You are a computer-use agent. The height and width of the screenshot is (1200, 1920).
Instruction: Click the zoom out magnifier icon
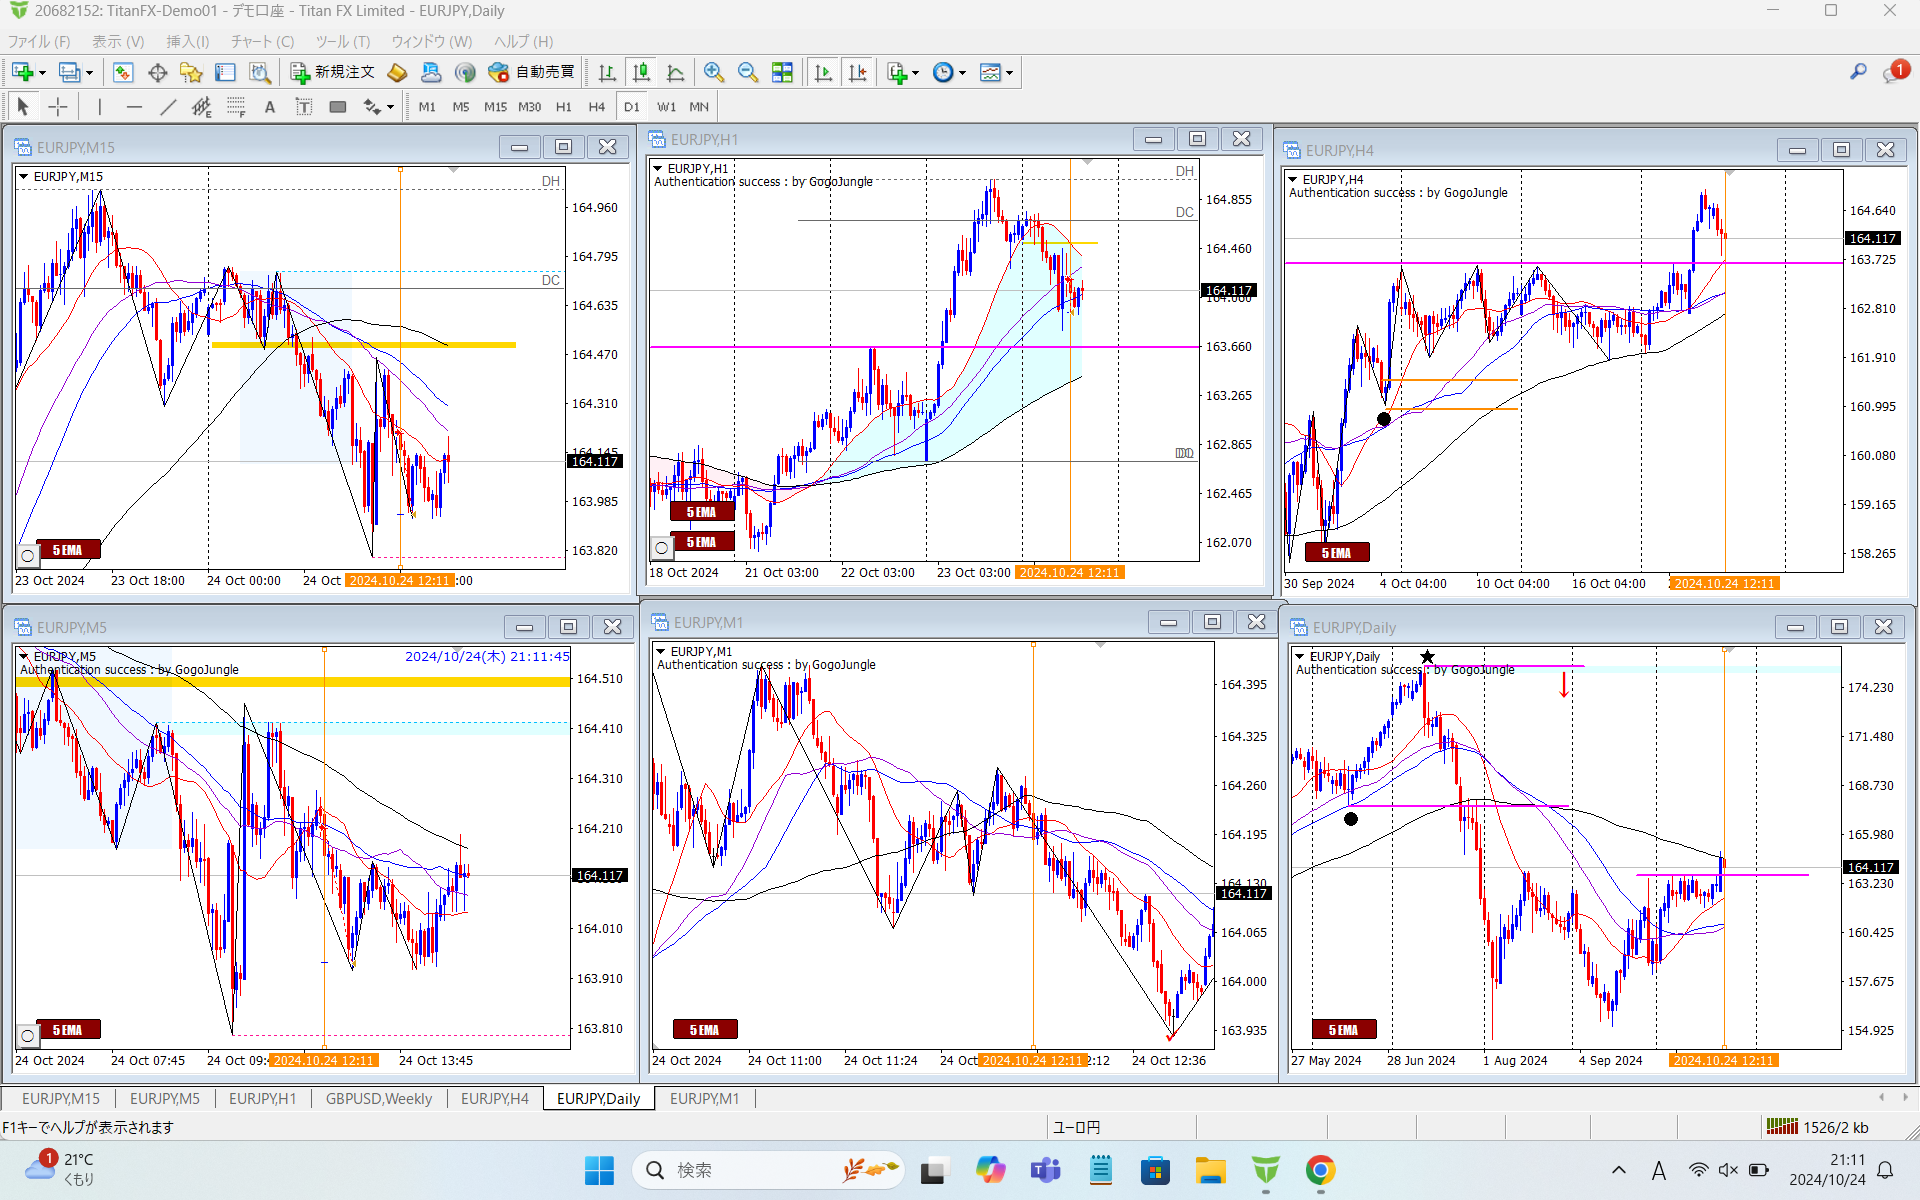pos(747,72)
